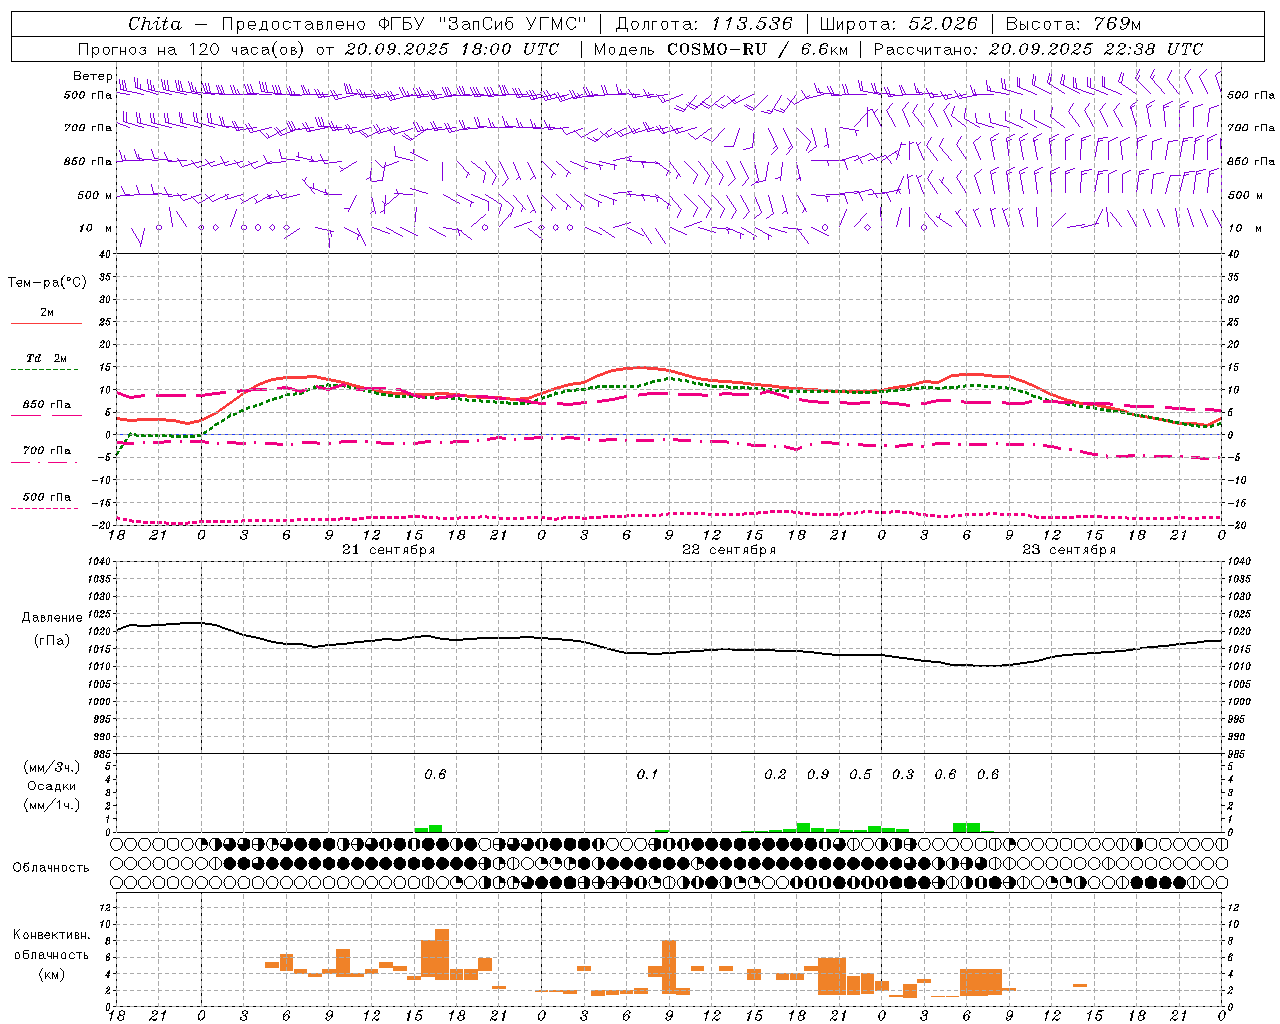Click the "0.5" precipitation value
1280x1024 pixels.
(860, 774)
